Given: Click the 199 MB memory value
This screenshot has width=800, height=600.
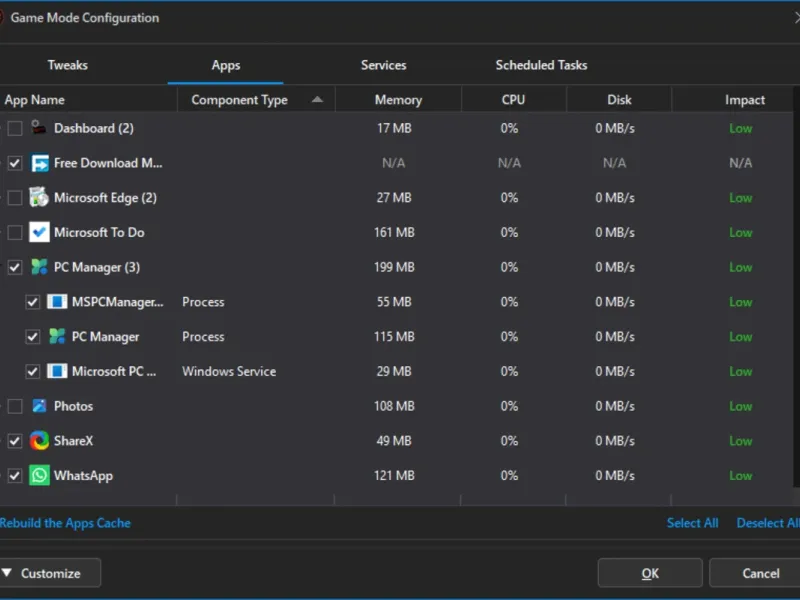Looking at the screenshot, I should pos(394,267).
